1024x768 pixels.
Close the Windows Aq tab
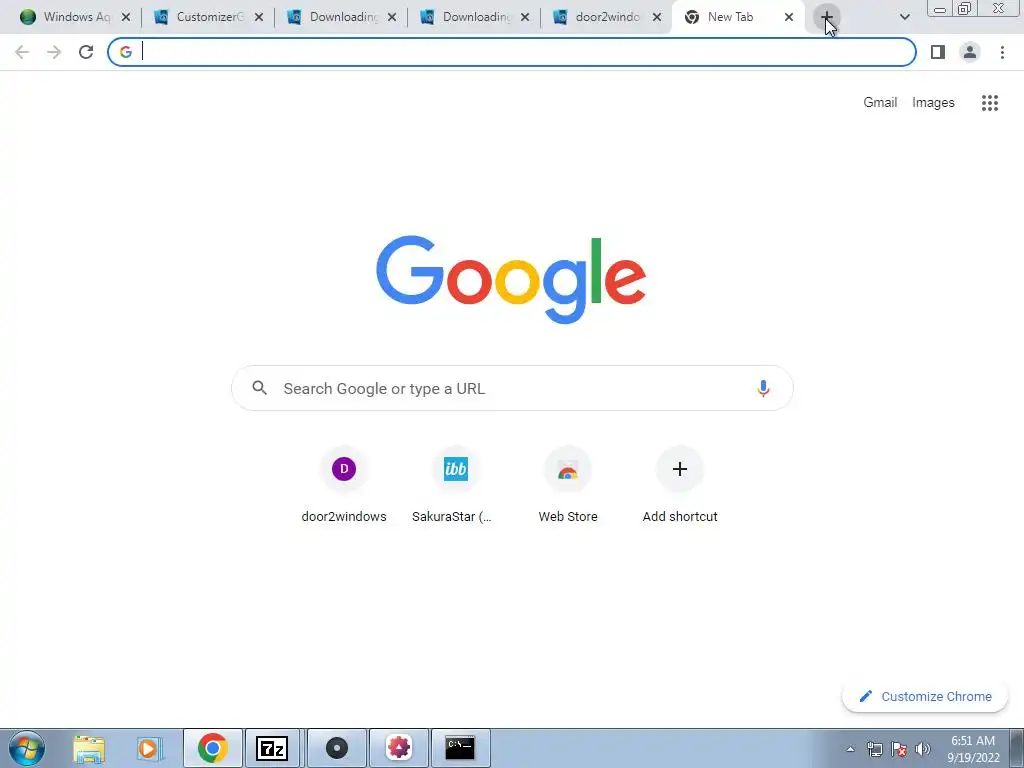pos(126,17)
